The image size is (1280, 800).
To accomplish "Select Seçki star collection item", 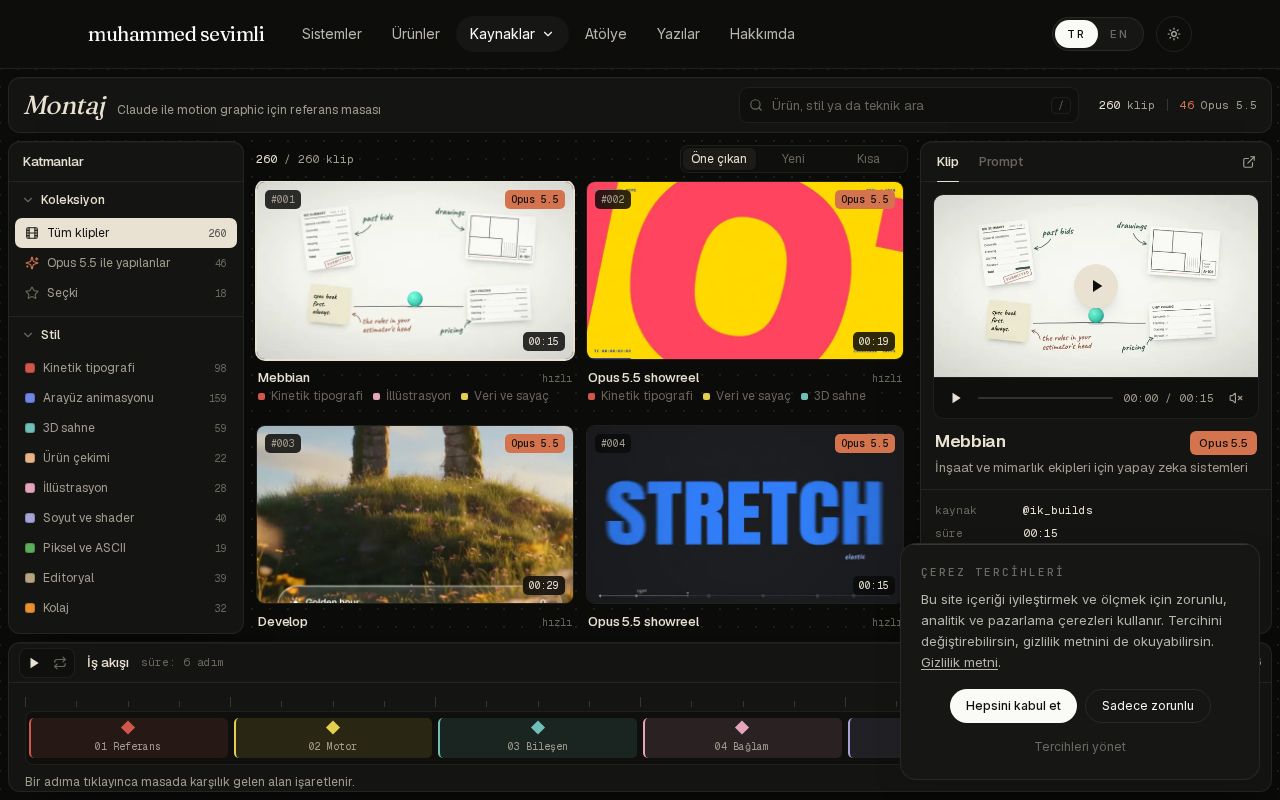I will 126,293.
